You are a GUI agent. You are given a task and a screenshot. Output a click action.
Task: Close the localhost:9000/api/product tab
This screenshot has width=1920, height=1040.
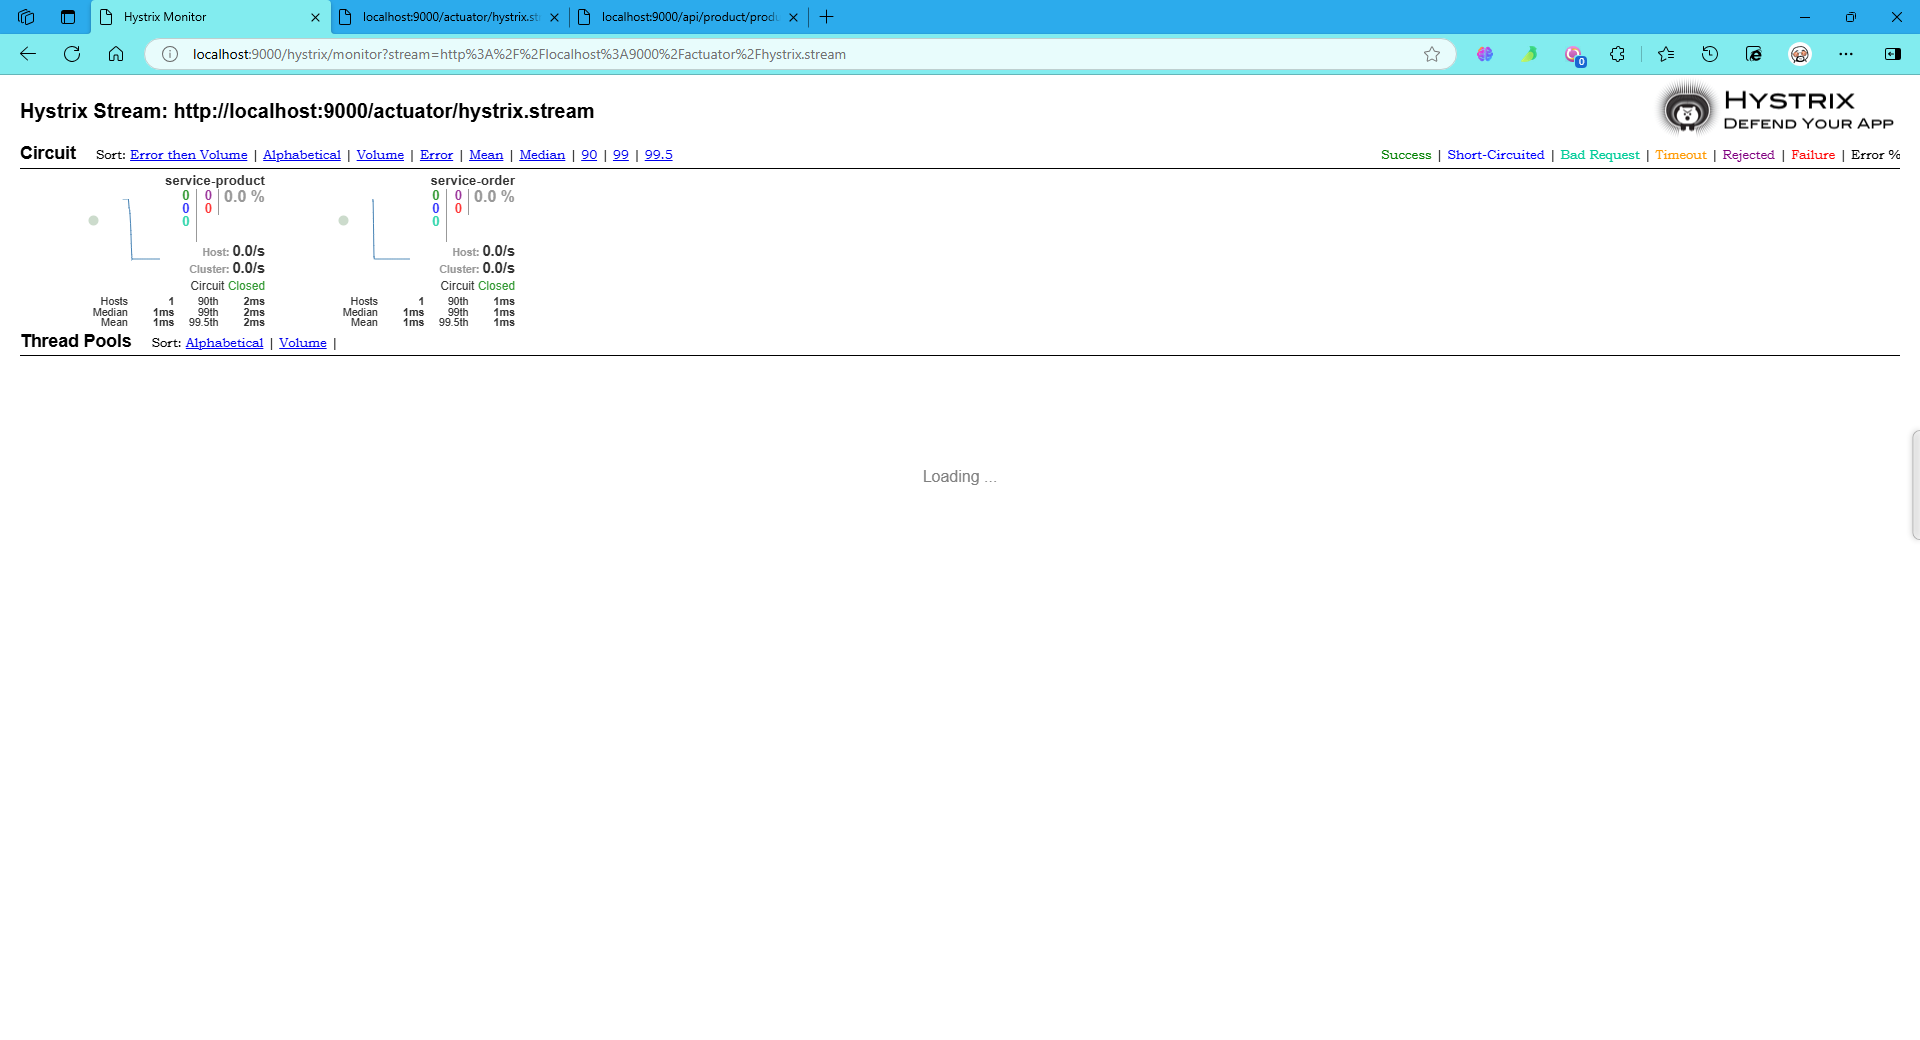tap(793, 17)
